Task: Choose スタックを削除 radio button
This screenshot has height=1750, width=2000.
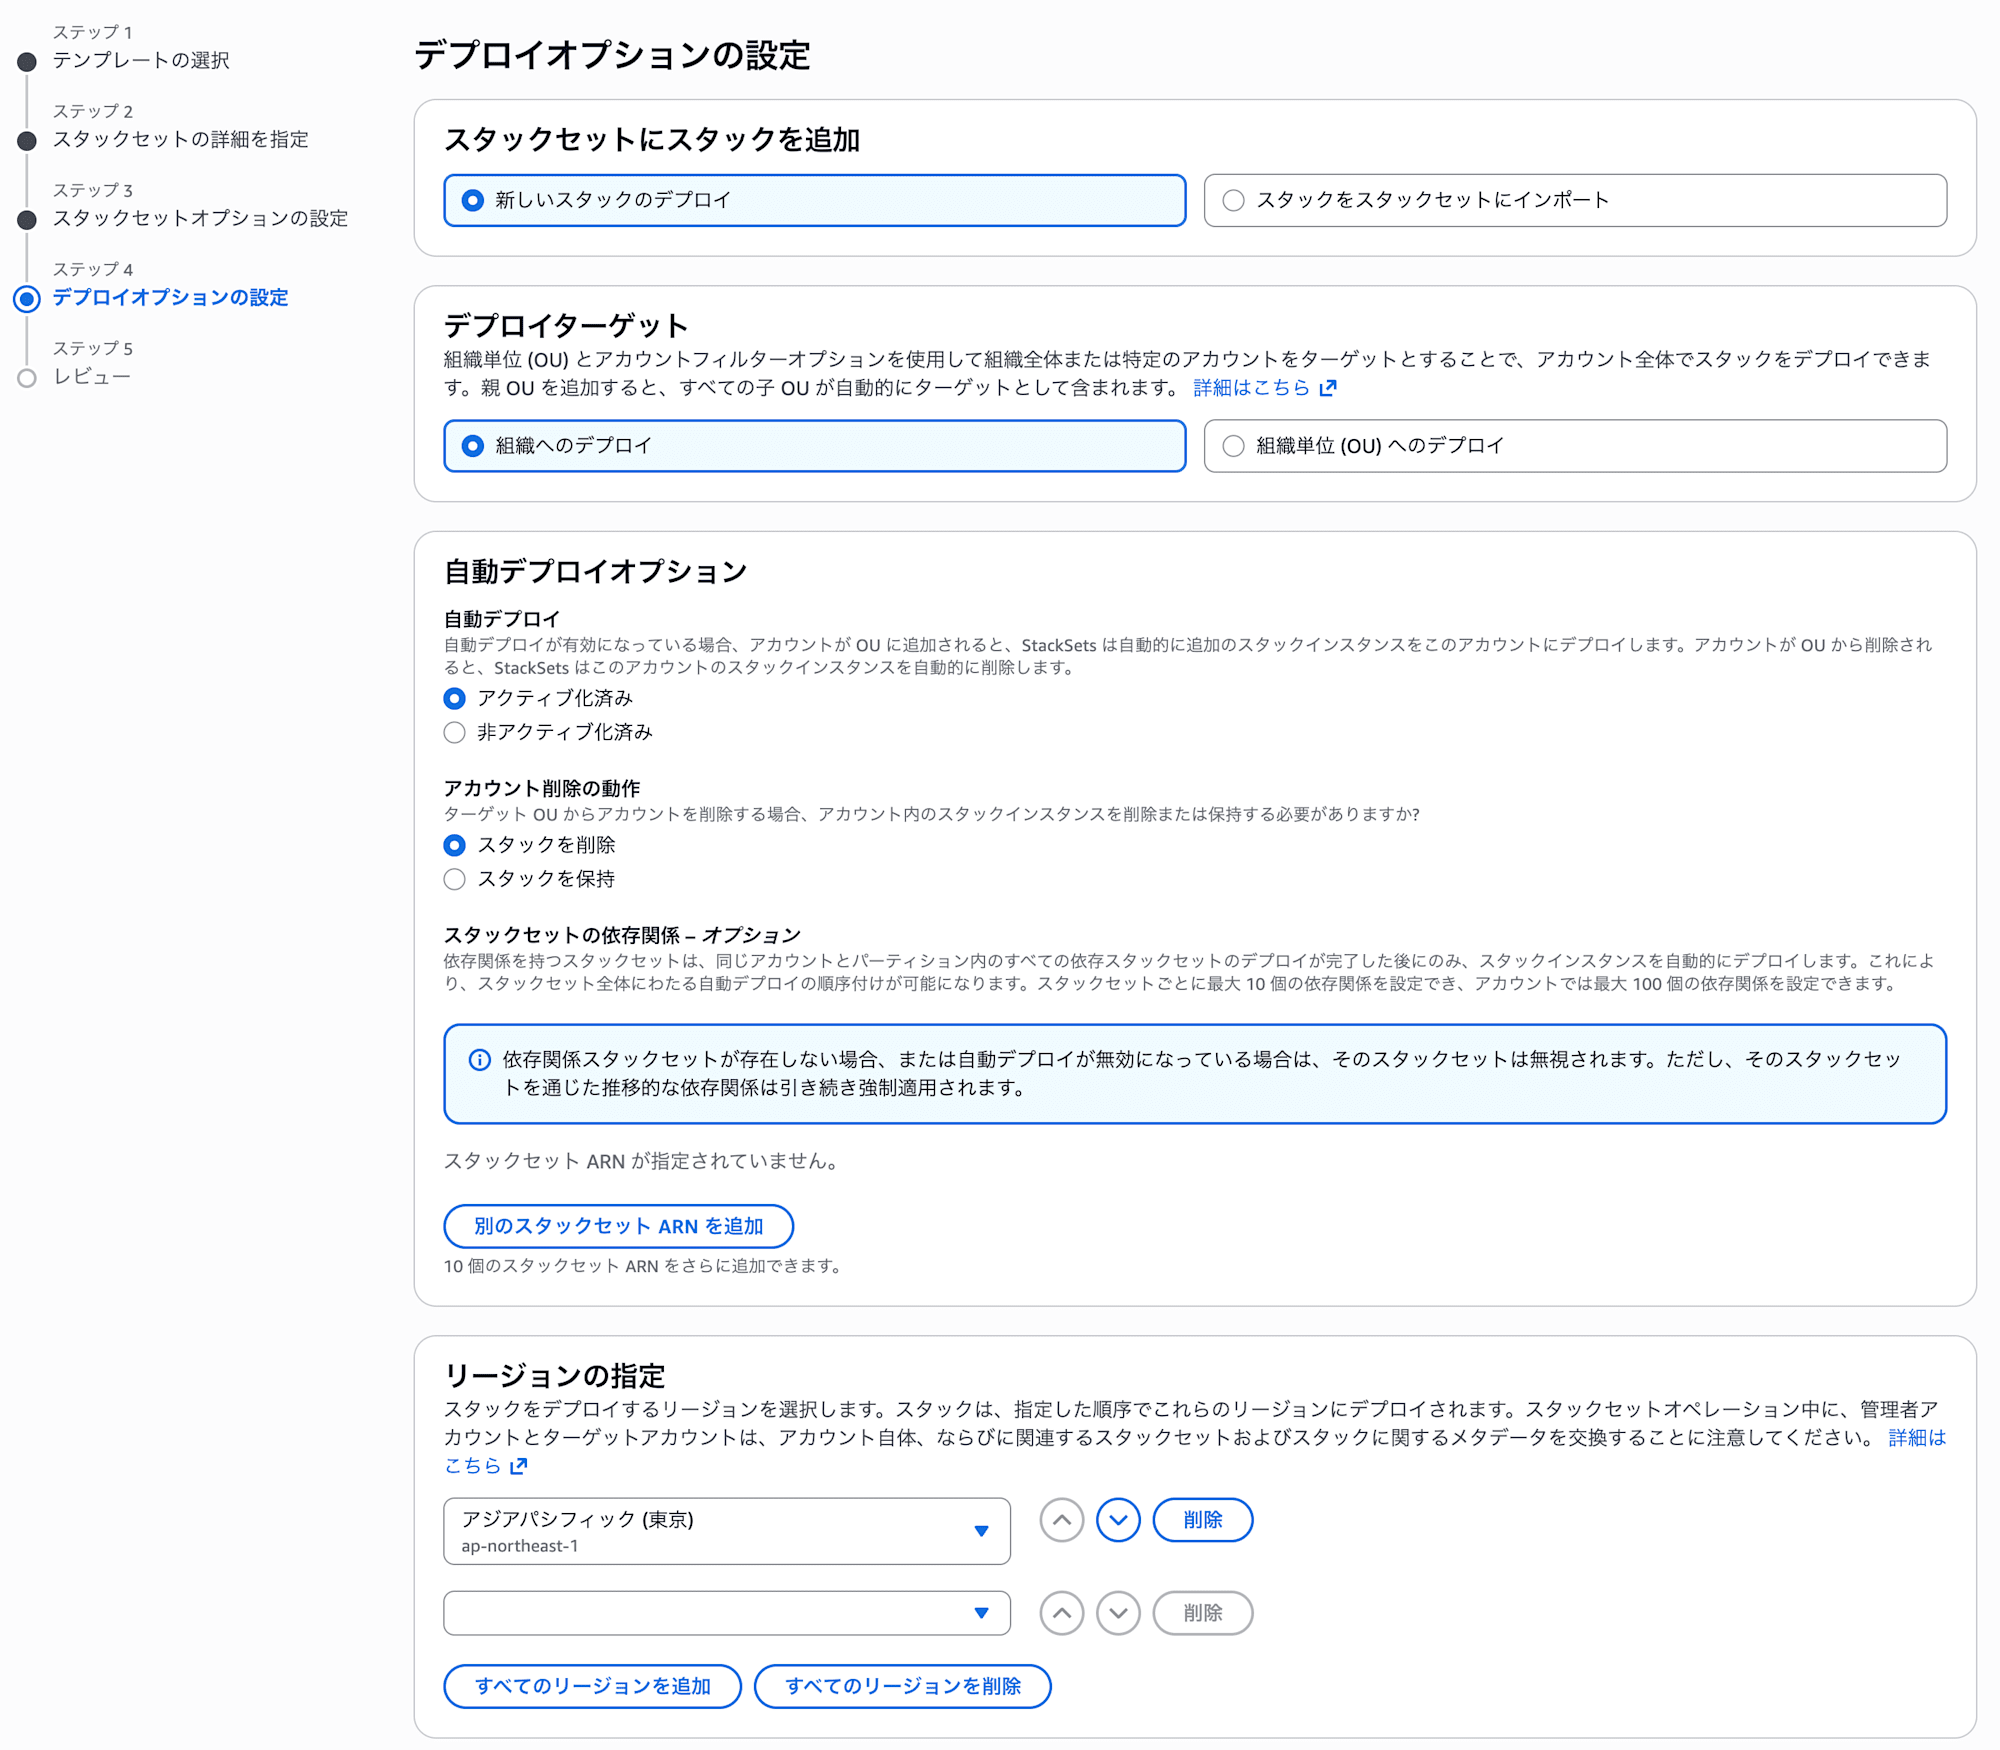Action: (x=454, y=845)
